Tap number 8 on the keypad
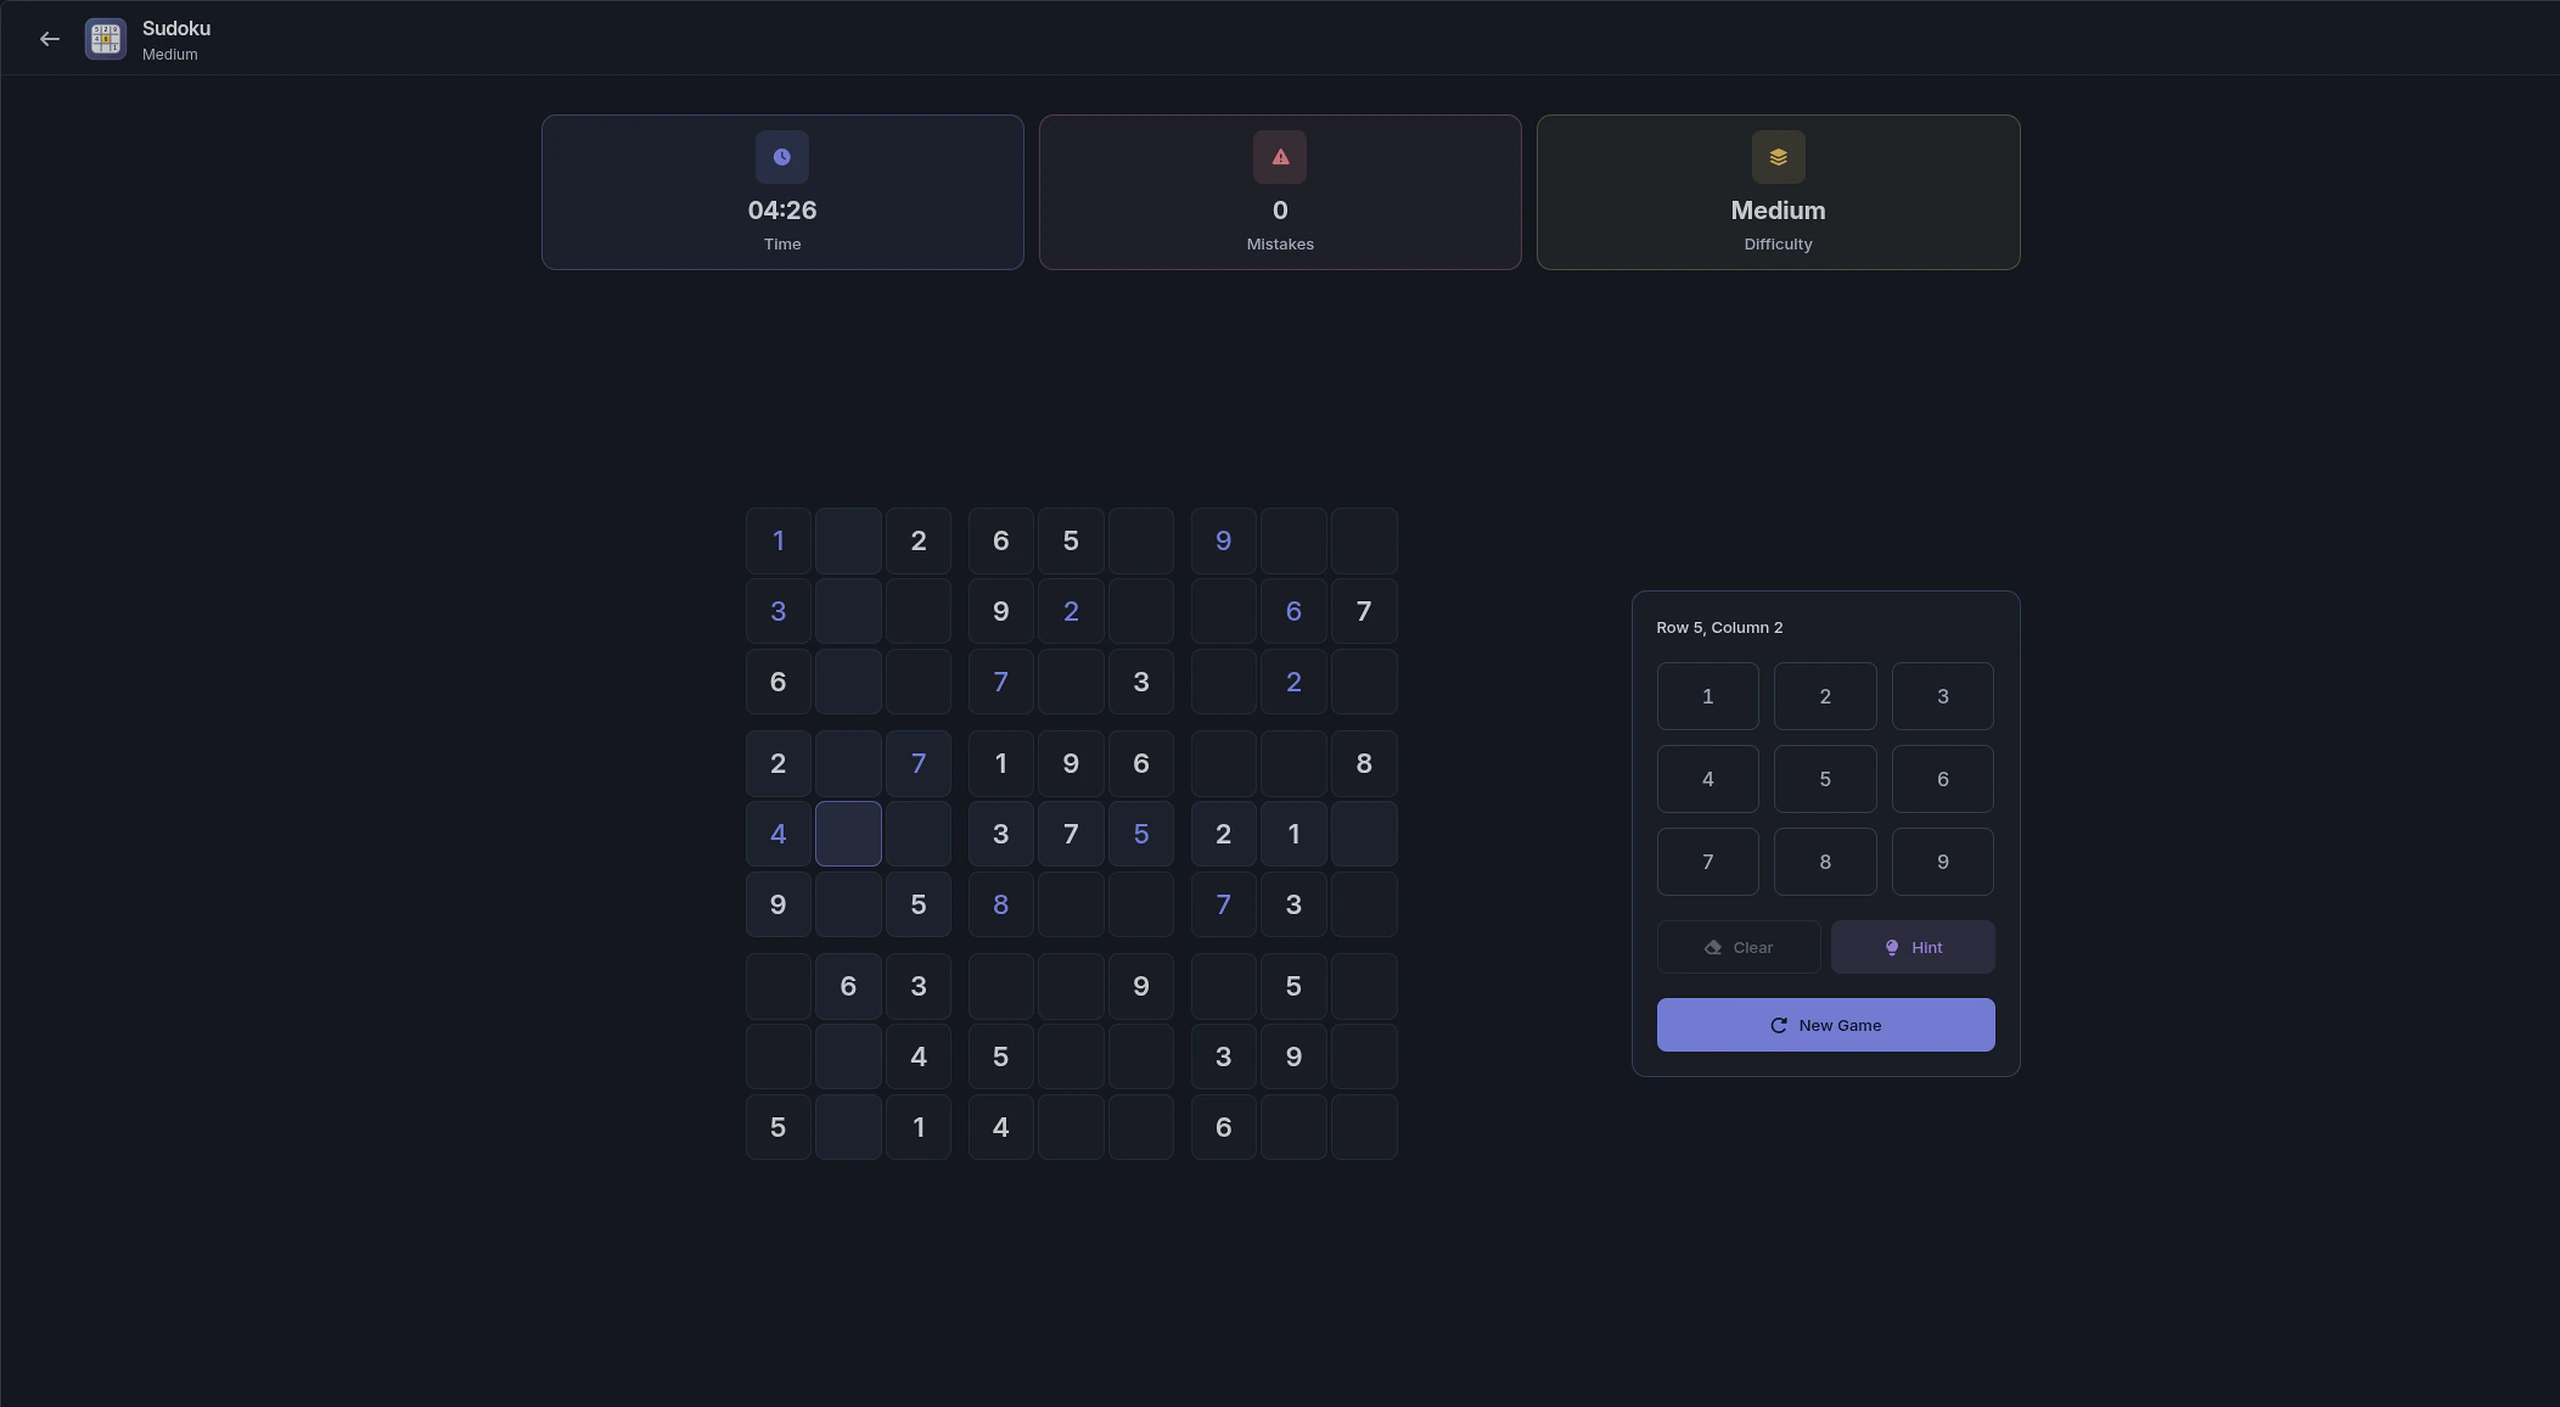 coord(1825,862)
